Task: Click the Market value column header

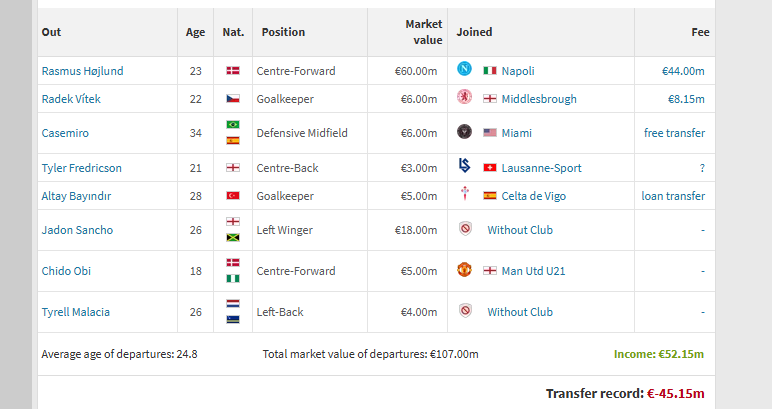Action: point(423,32)
